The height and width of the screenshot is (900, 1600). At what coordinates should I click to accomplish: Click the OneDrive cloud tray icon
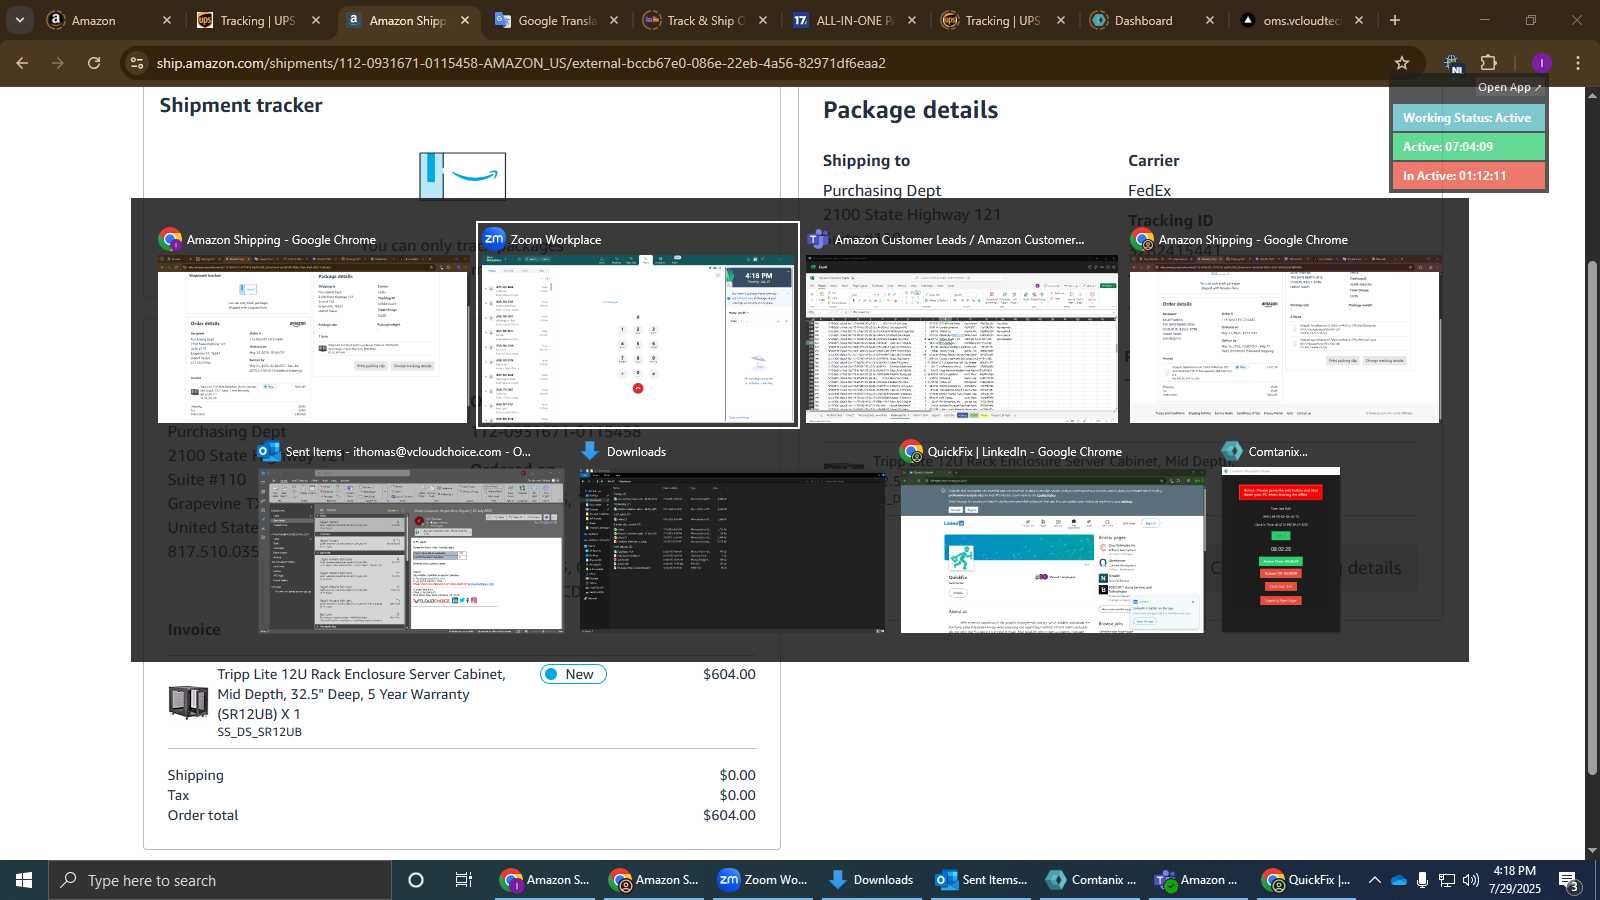pyautogui.click(x=1399, y=880)
